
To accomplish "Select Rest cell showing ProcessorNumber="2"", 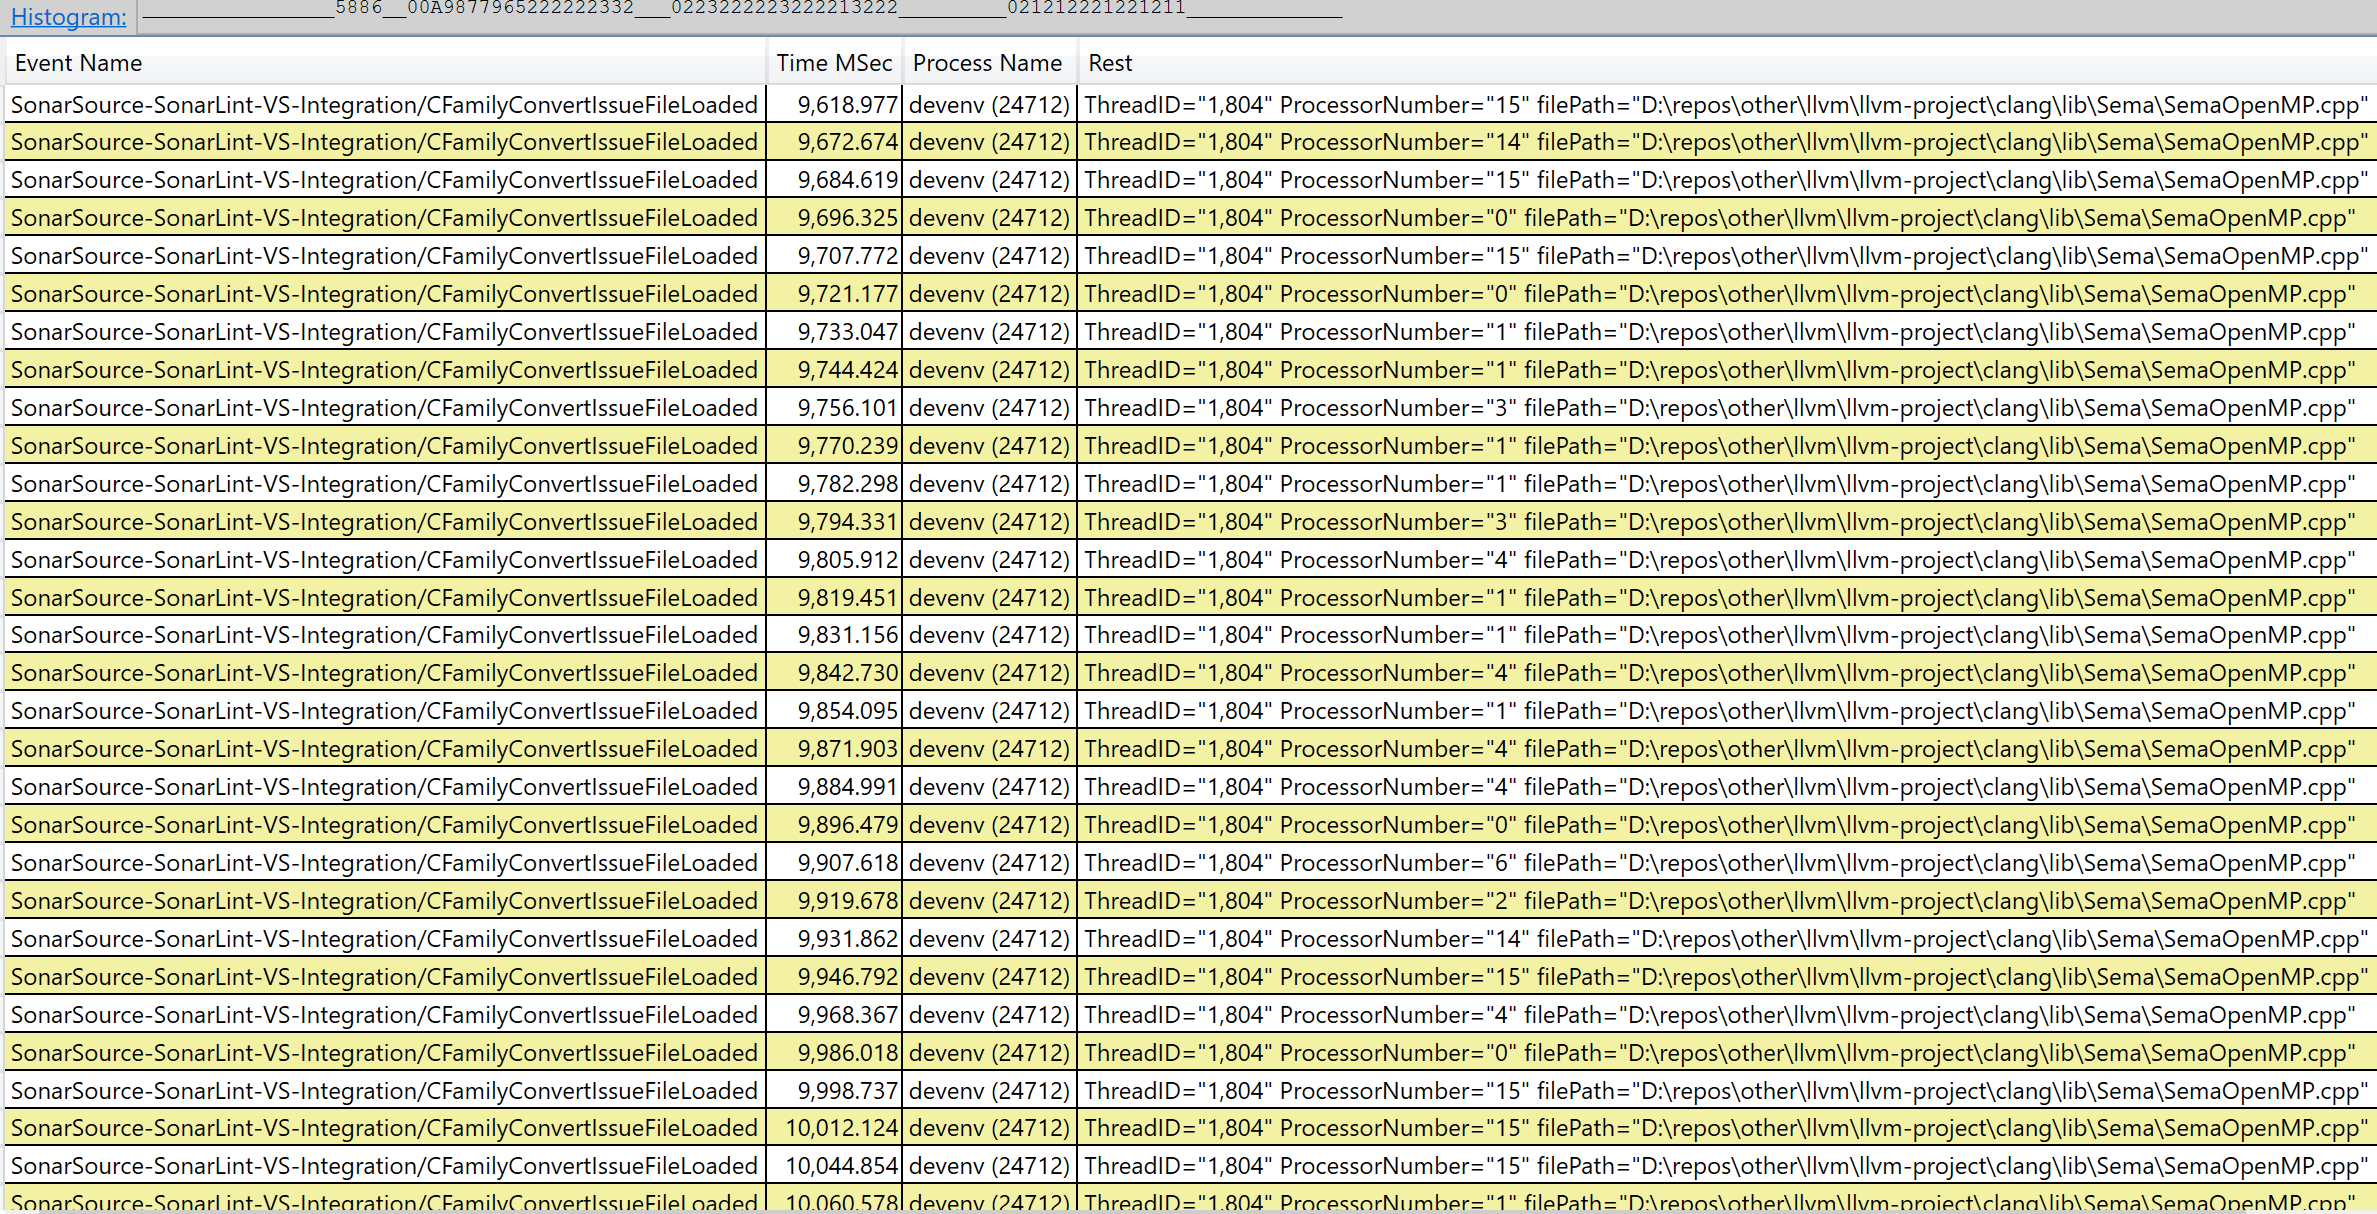I will click(x=1718, y=901).
